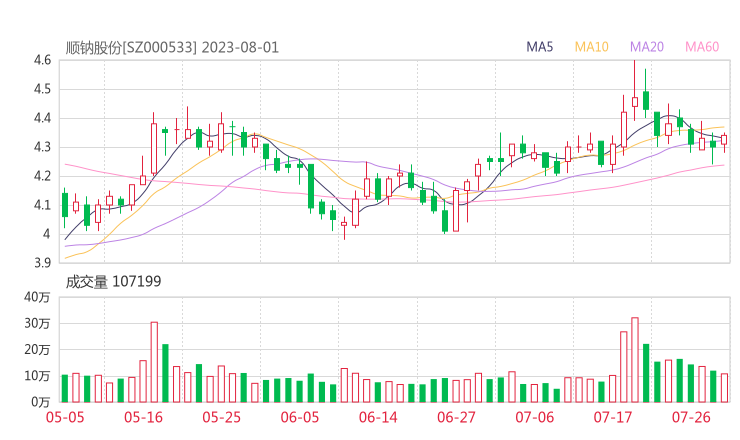Click the MA20 legend label
This screenshot has width=740, height=440.
pyautogui.click(x=647, y=47)
